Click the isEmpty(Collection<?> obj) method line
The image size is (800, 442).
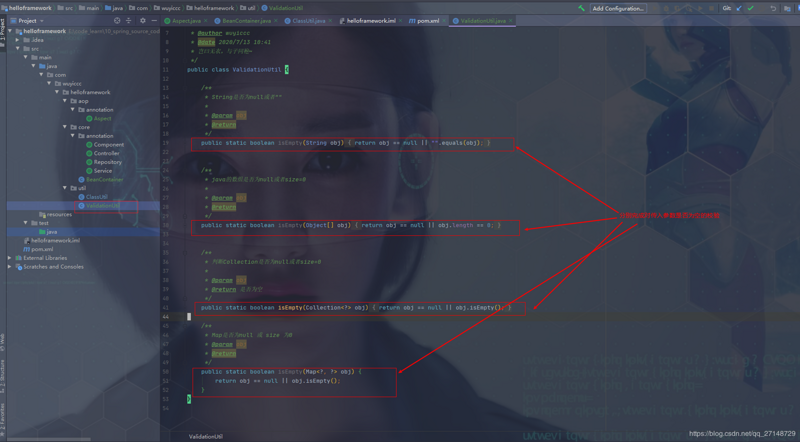tap(356, 308)
